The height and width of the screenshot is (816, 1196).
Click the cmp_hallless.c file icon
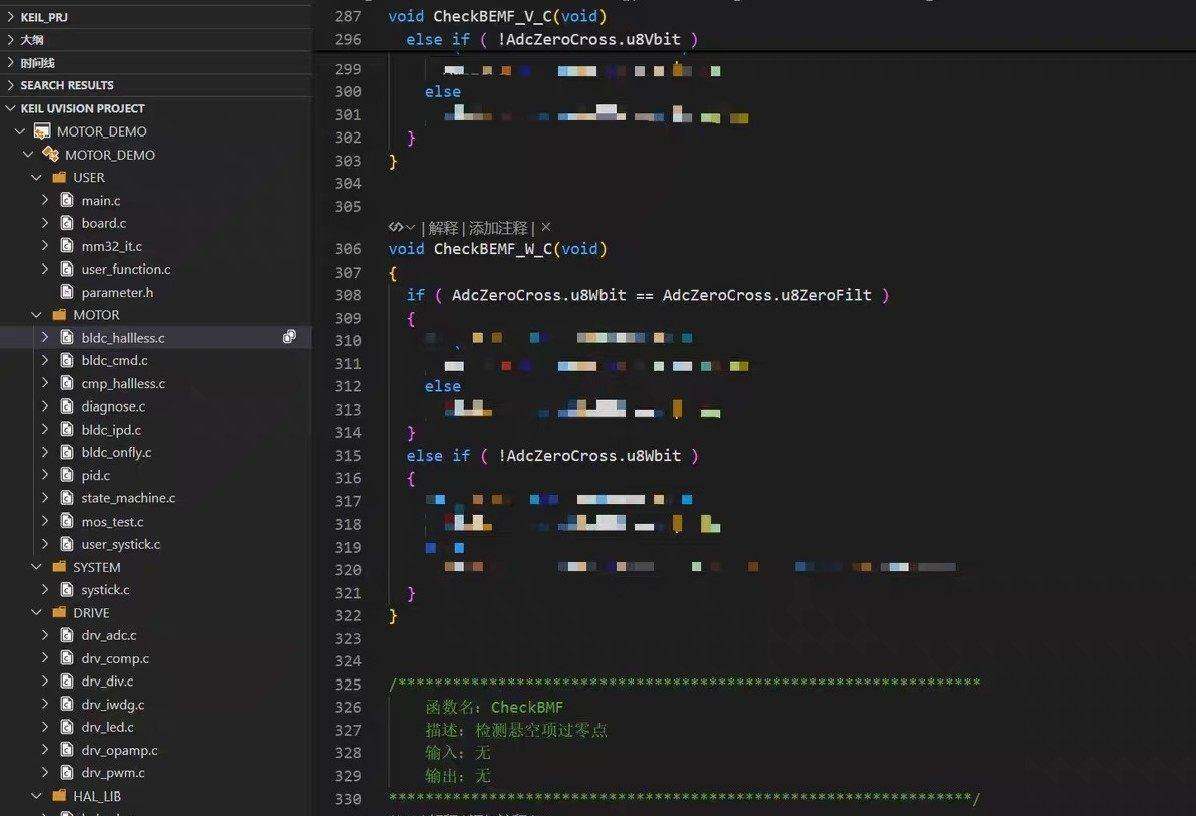coord(67,383)
